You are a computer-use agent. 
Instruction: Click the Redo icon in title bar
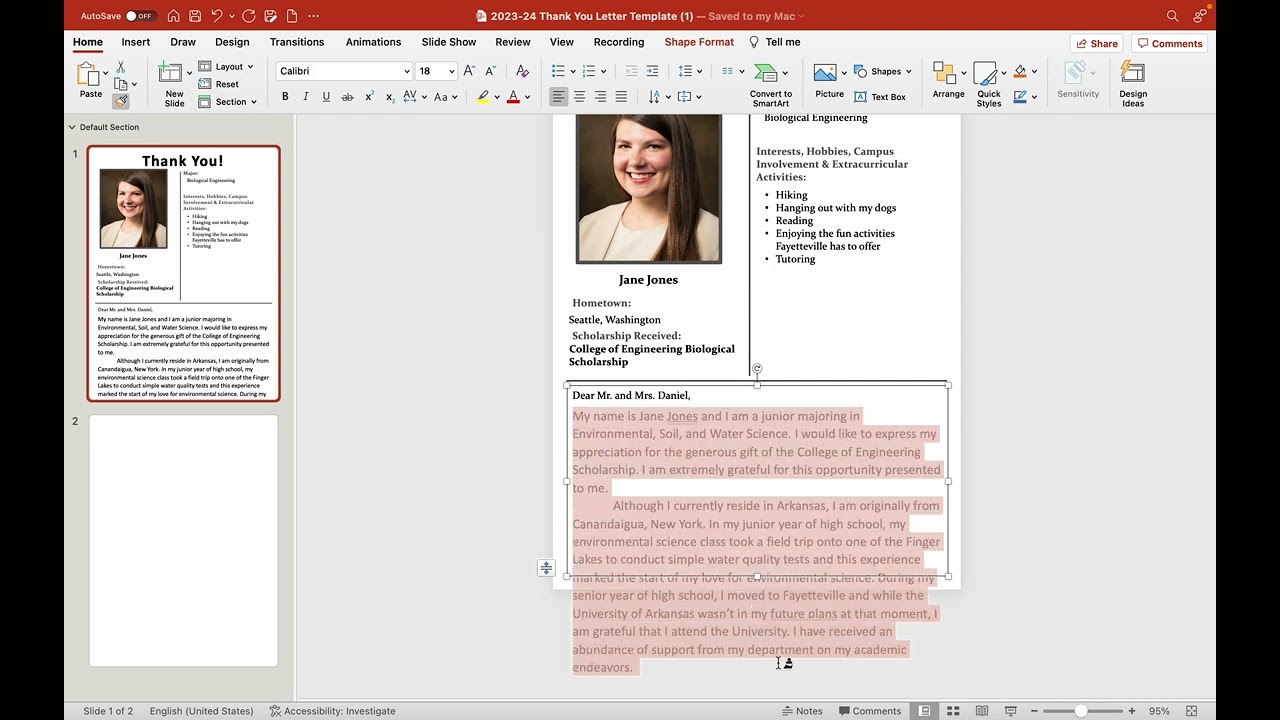point(248,16)
